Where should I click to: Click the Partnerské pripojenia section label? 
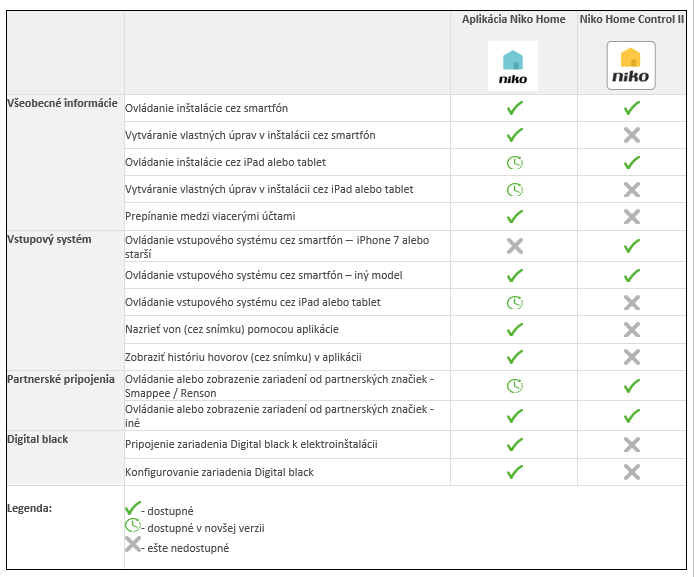(x=63, y=379)
